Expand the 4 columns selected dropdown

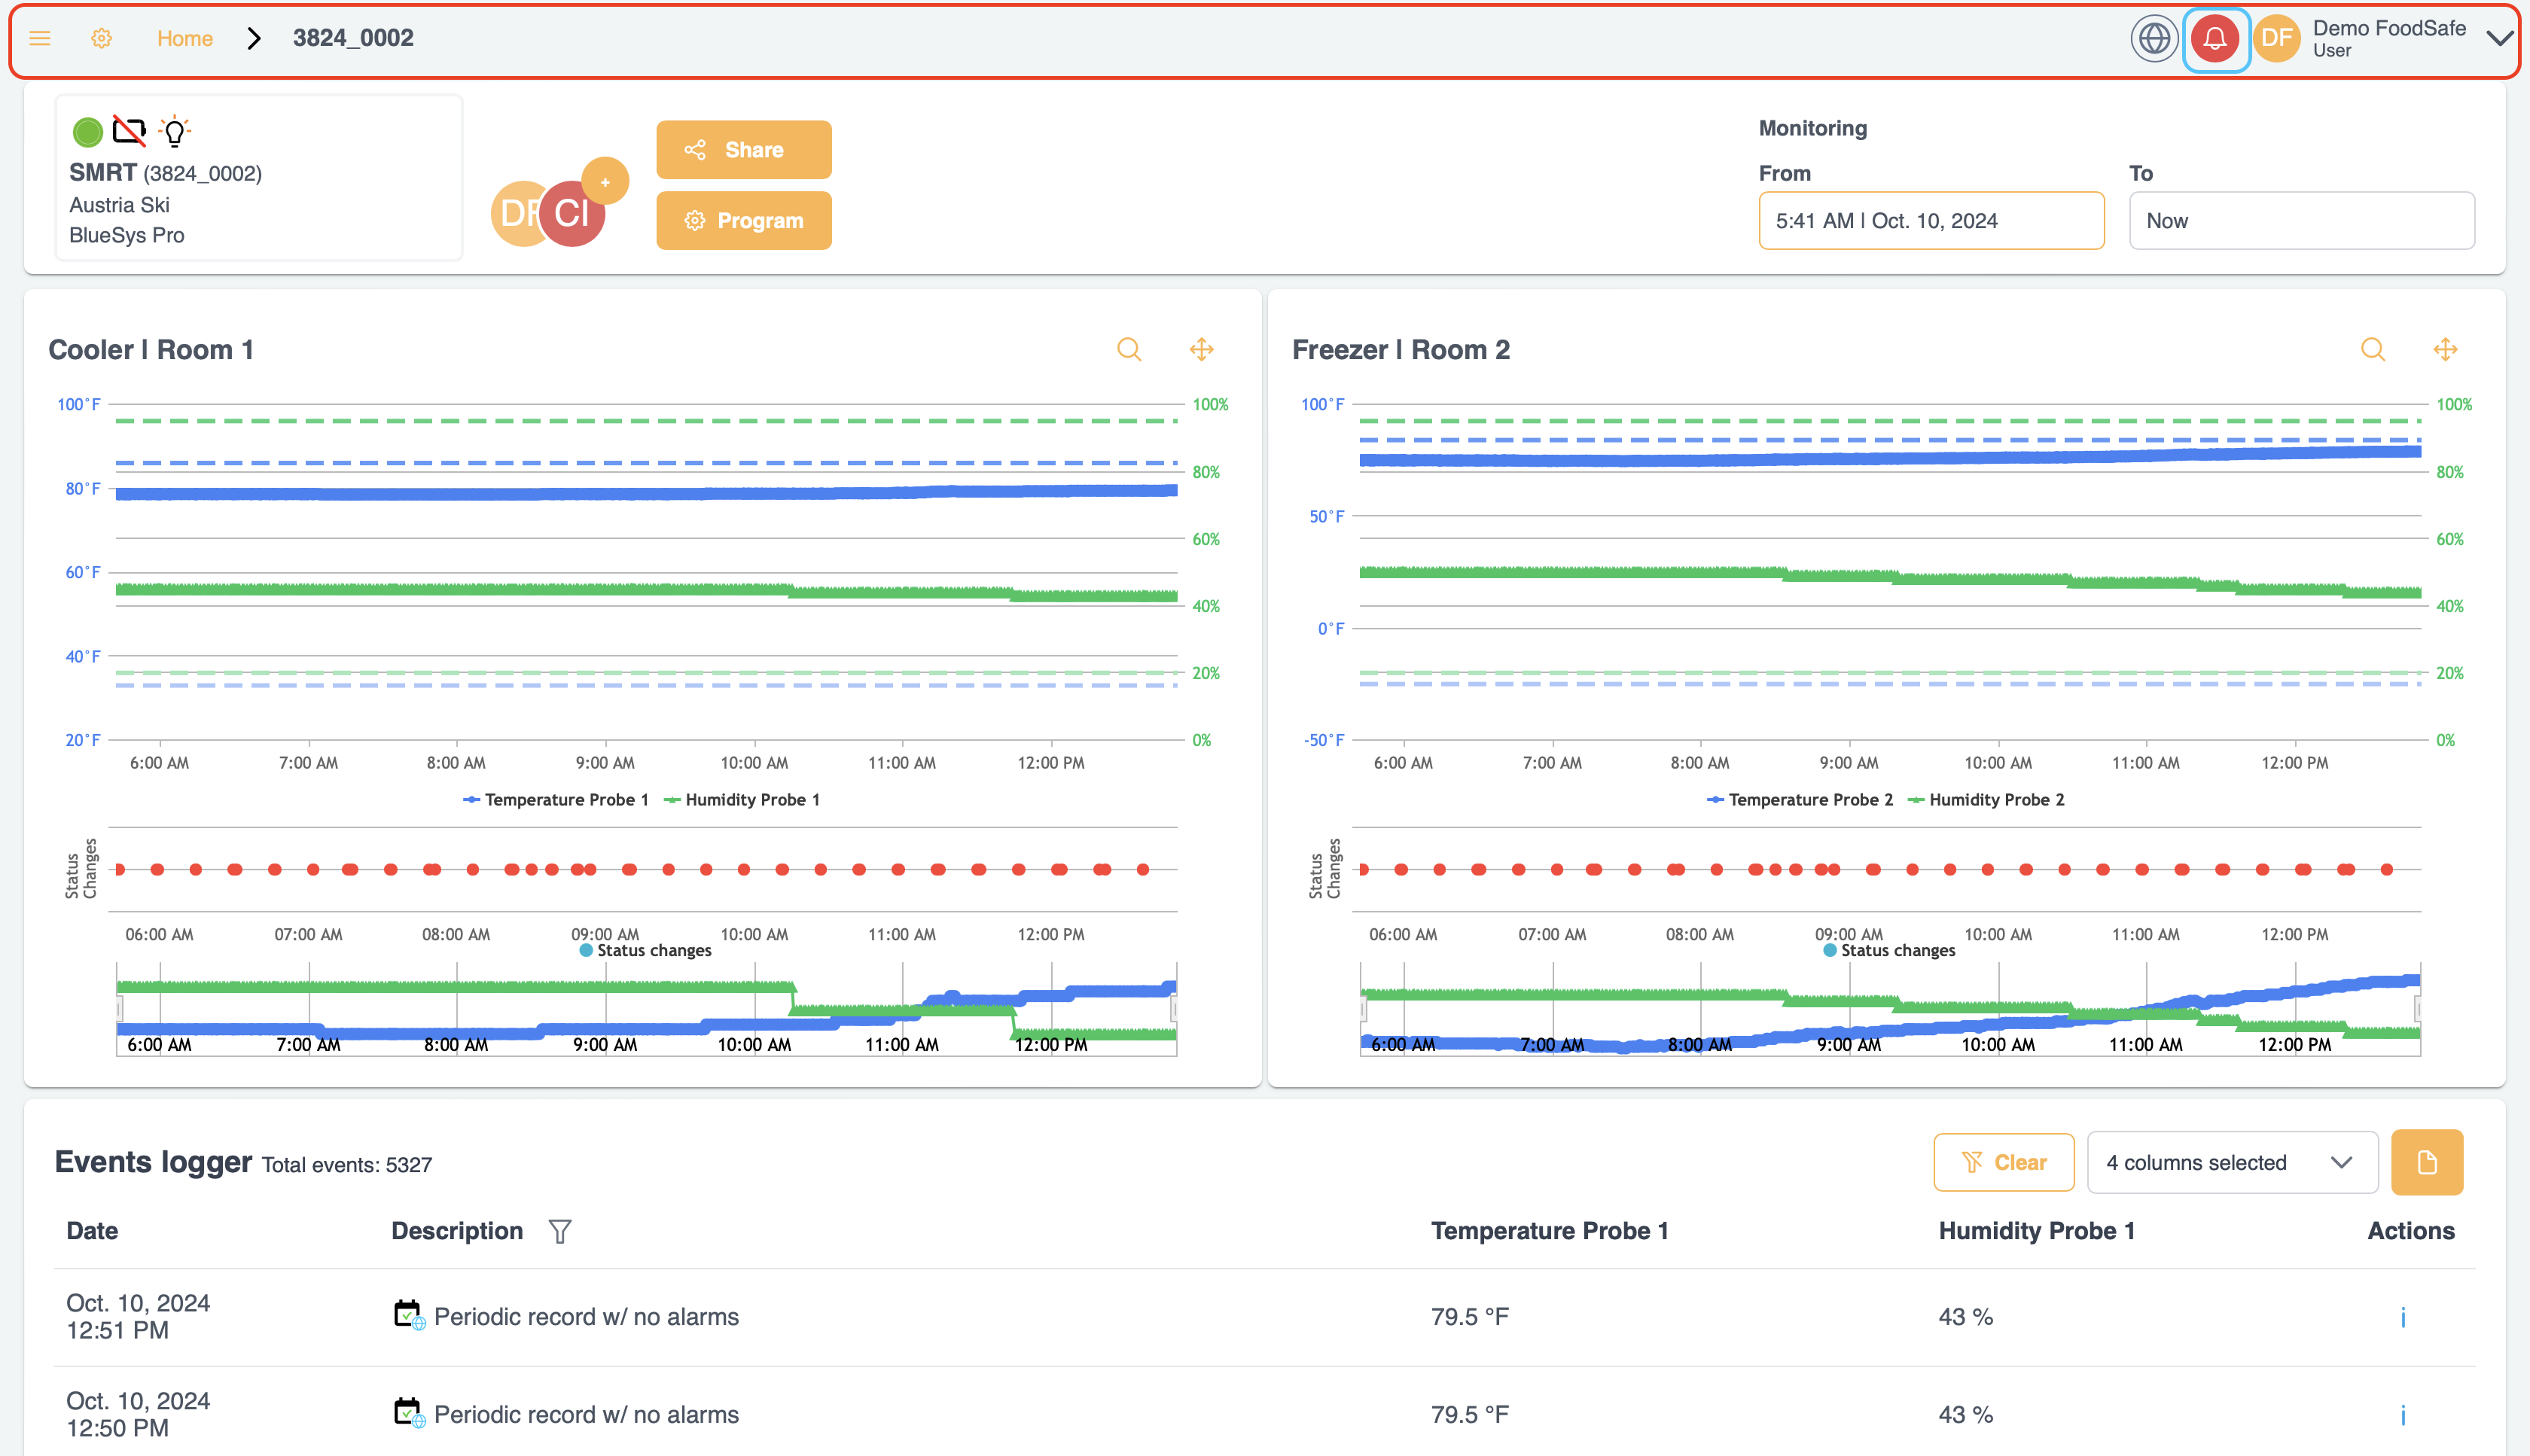[2231, 1162]
